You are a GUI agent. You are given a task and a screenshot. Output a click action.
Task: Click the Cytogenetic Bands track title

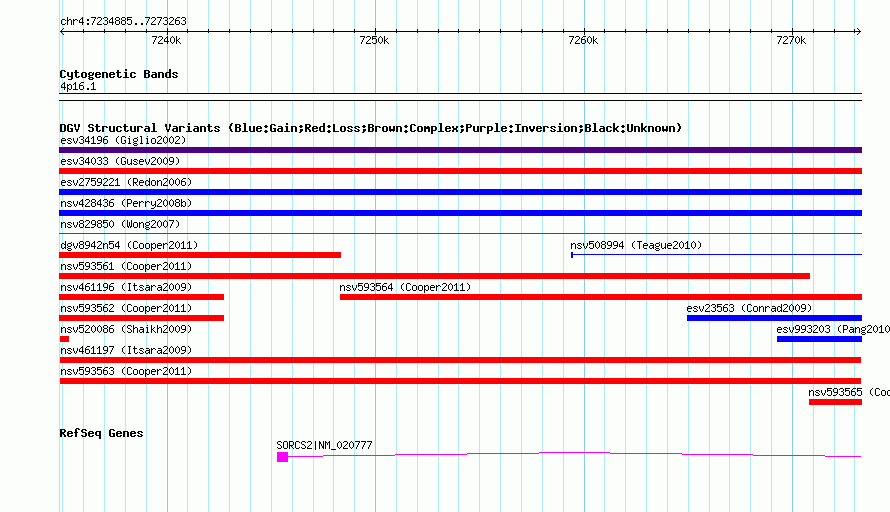119,74
